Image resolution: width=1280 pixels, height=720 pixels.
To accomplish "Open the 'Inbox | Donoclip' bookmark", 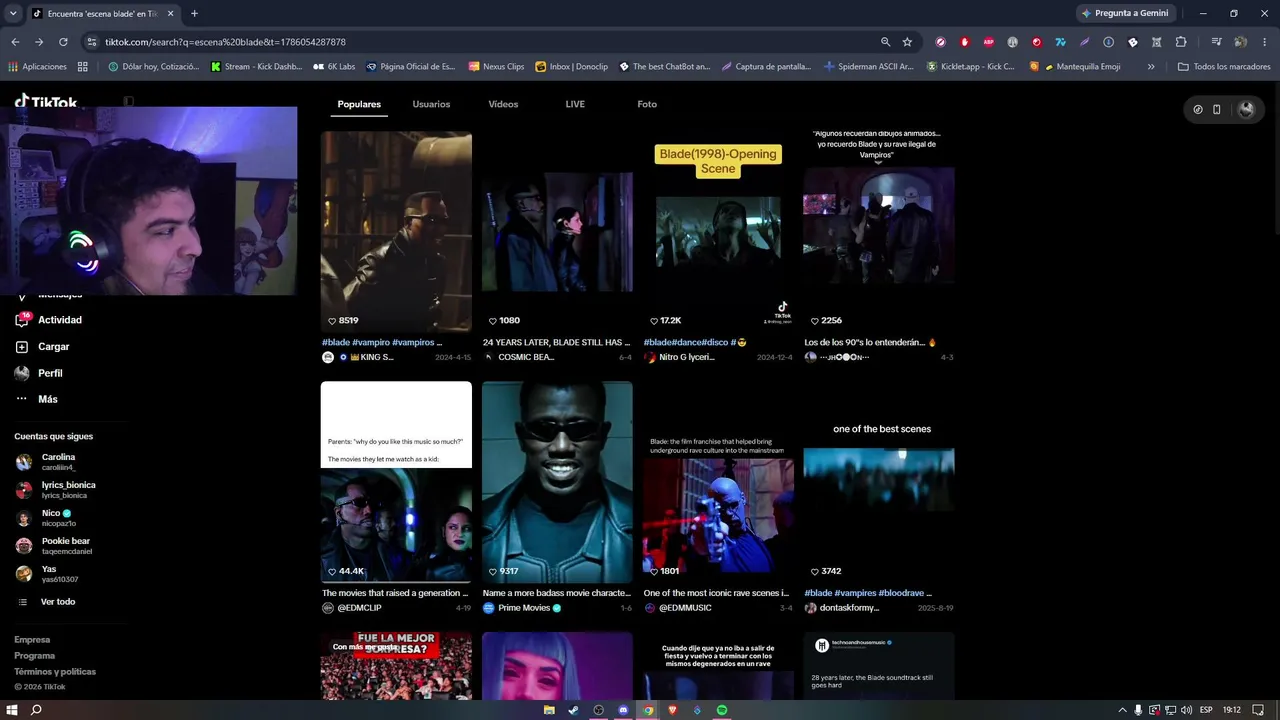I will (571, 67).
